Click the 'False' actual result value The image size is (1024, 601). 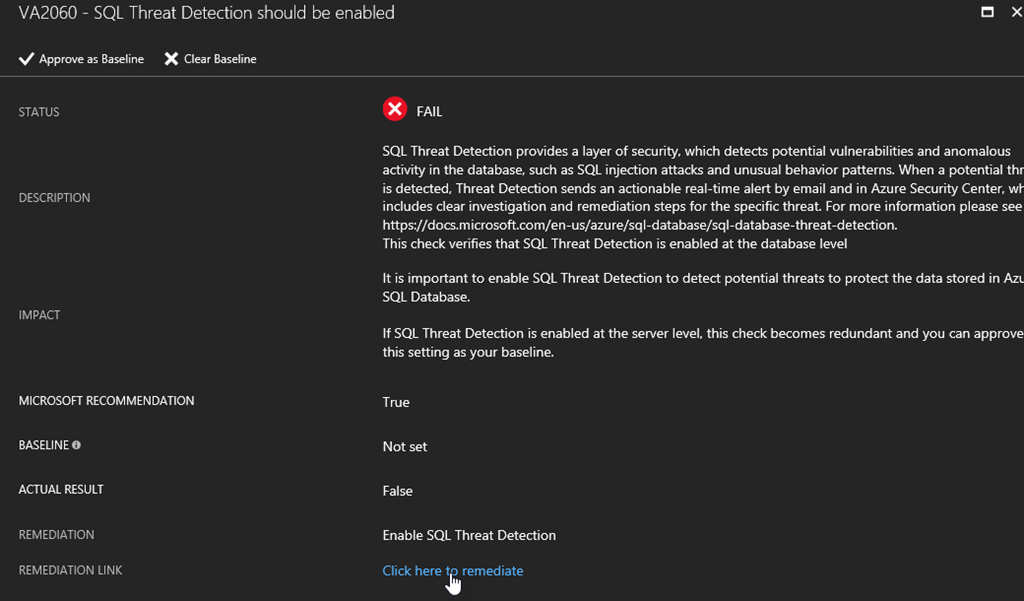[x=397, y=491]
